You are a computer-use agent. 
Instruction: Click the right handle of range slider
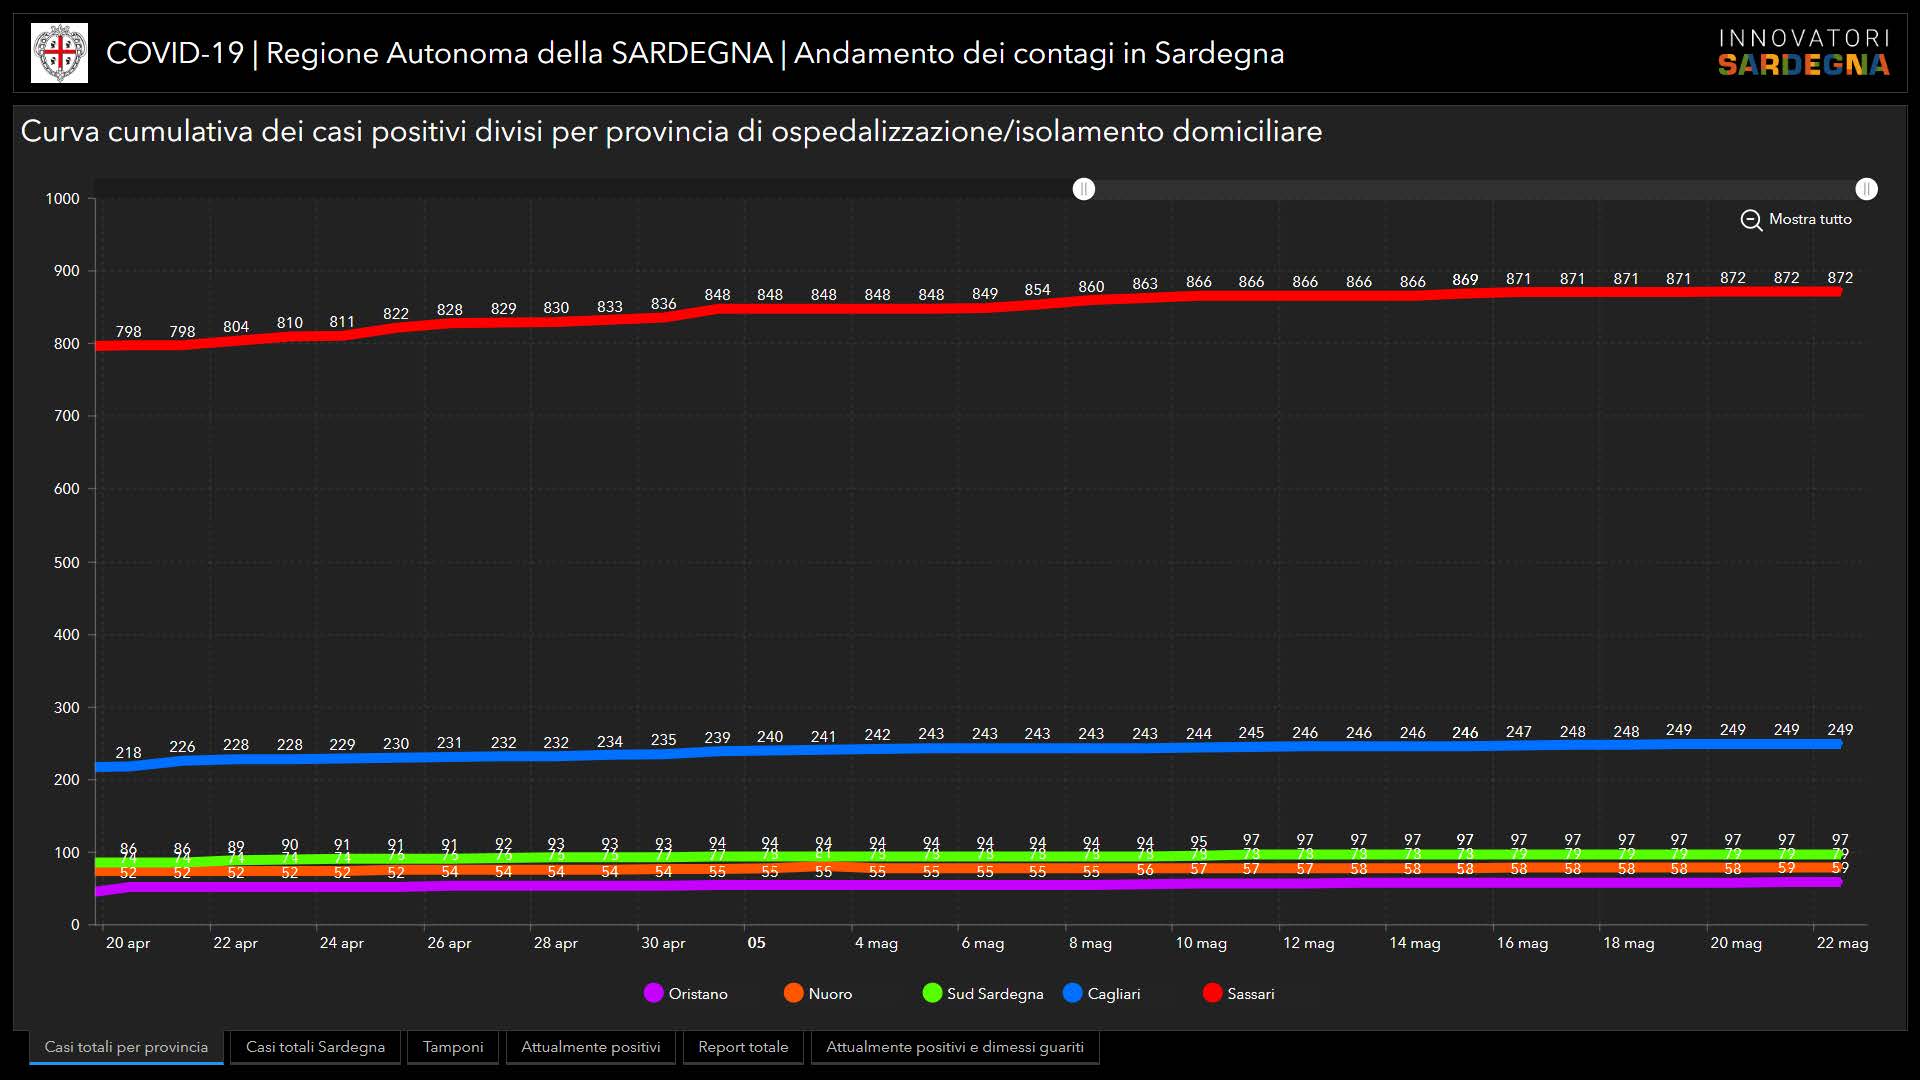[1866, 189]
